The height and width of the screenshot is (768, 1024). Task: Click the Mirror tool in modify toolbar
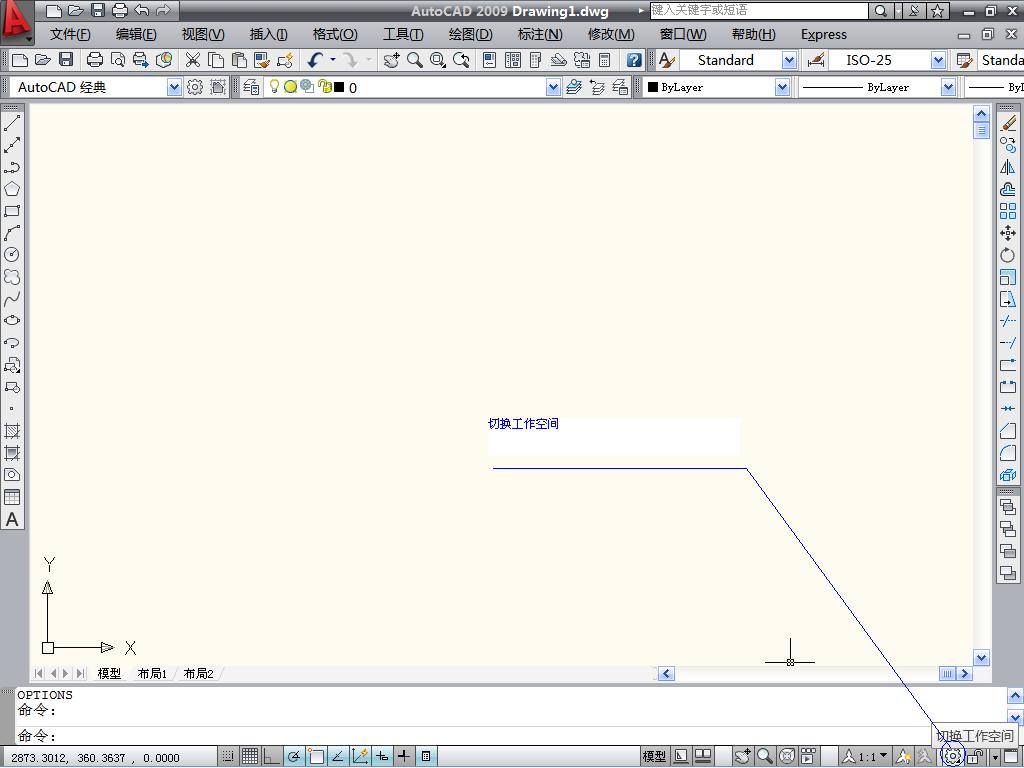coord(1008,167)
